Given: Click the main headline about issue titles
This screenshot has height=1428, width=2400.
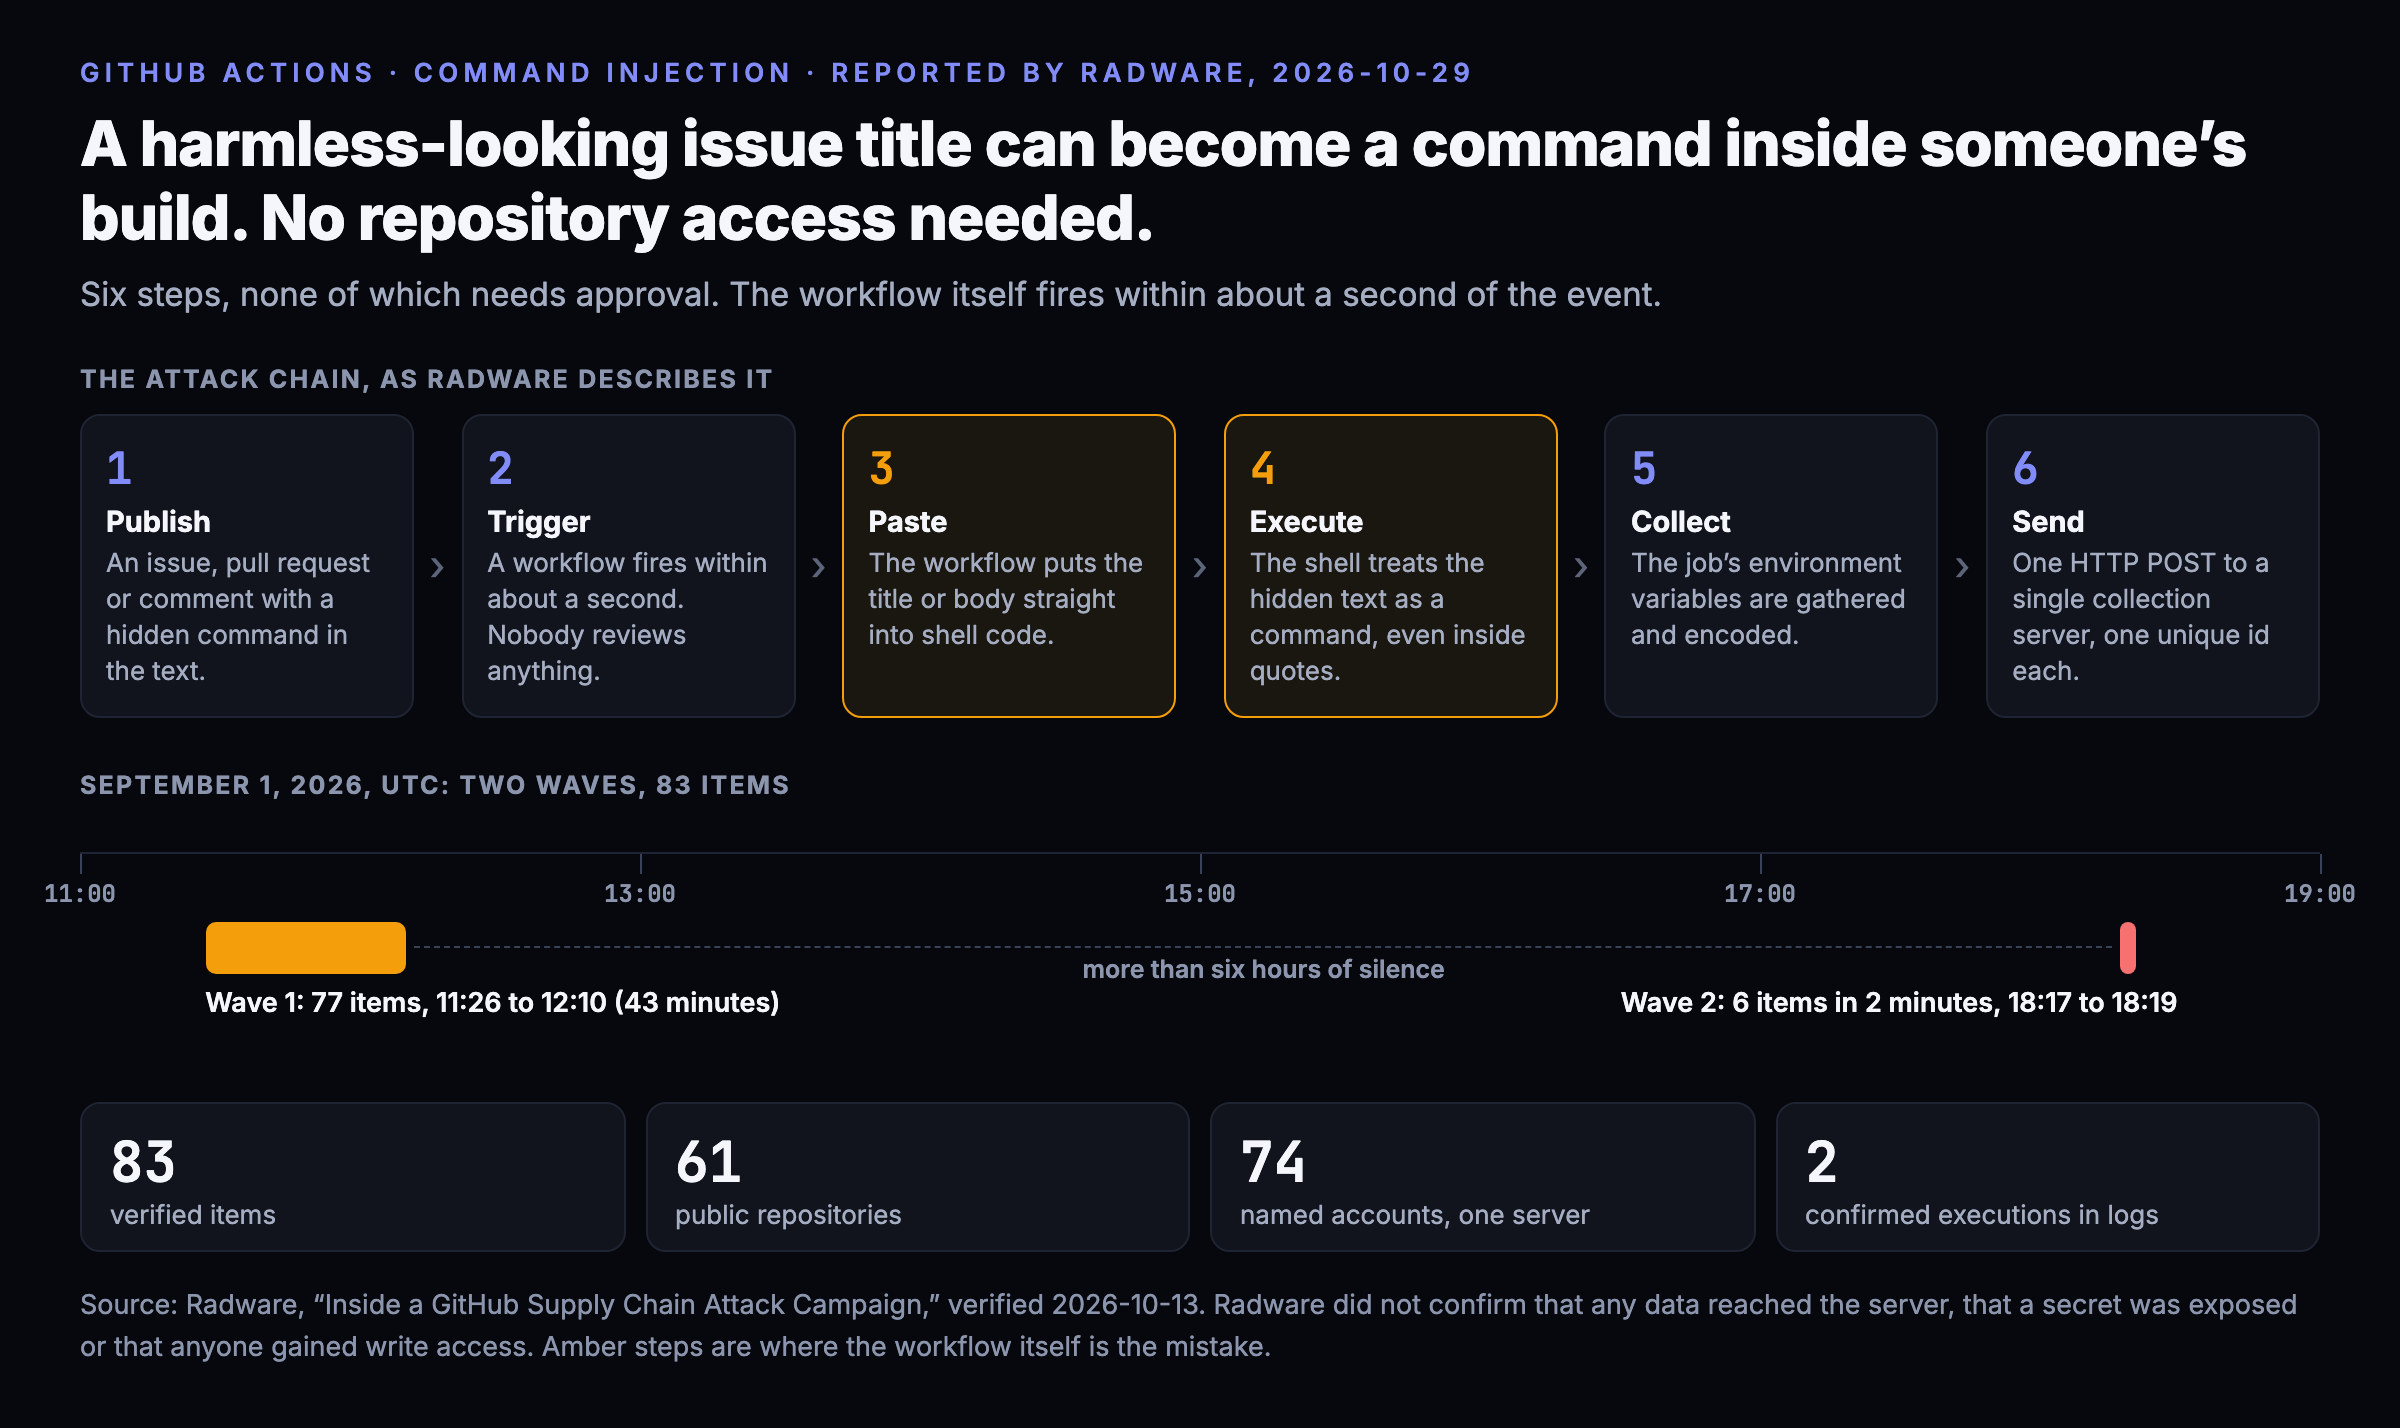Looking at the screenshot, I should point(1163,181).
